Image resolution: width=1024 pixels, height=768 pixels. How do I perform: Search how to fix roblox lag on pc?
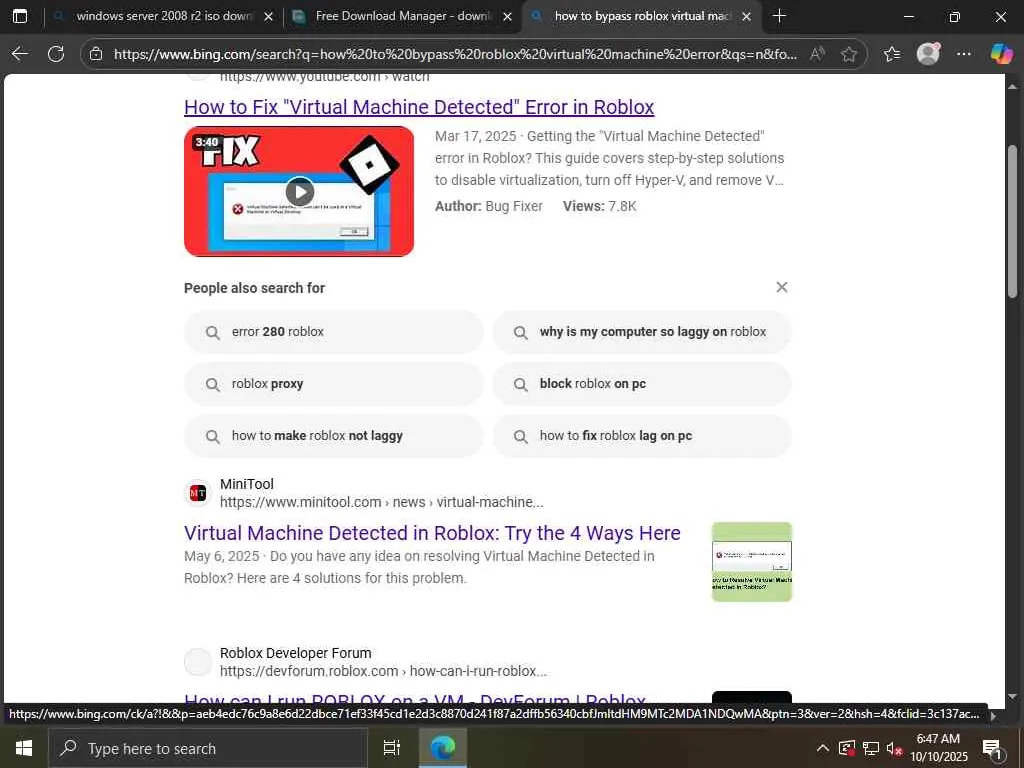coord(642,436)
